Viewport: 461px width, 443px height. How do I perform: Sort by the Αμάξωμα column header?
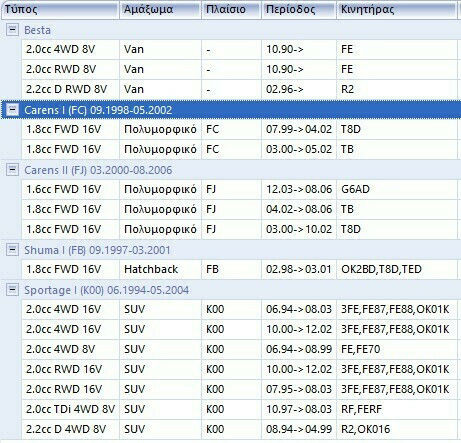point(160,9)
